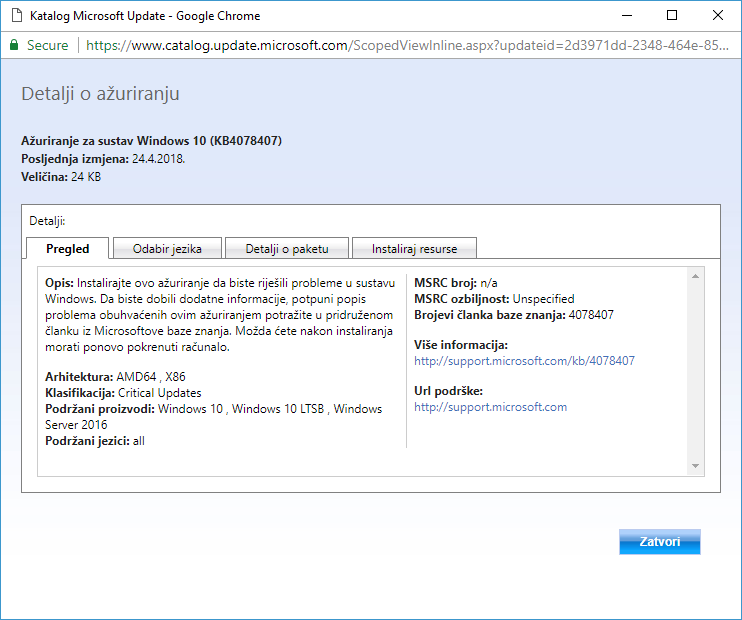The height and width of the screenshot is (620, 742).
Task: Click the 'Opis:' label
Action: [x=59, y=283]
